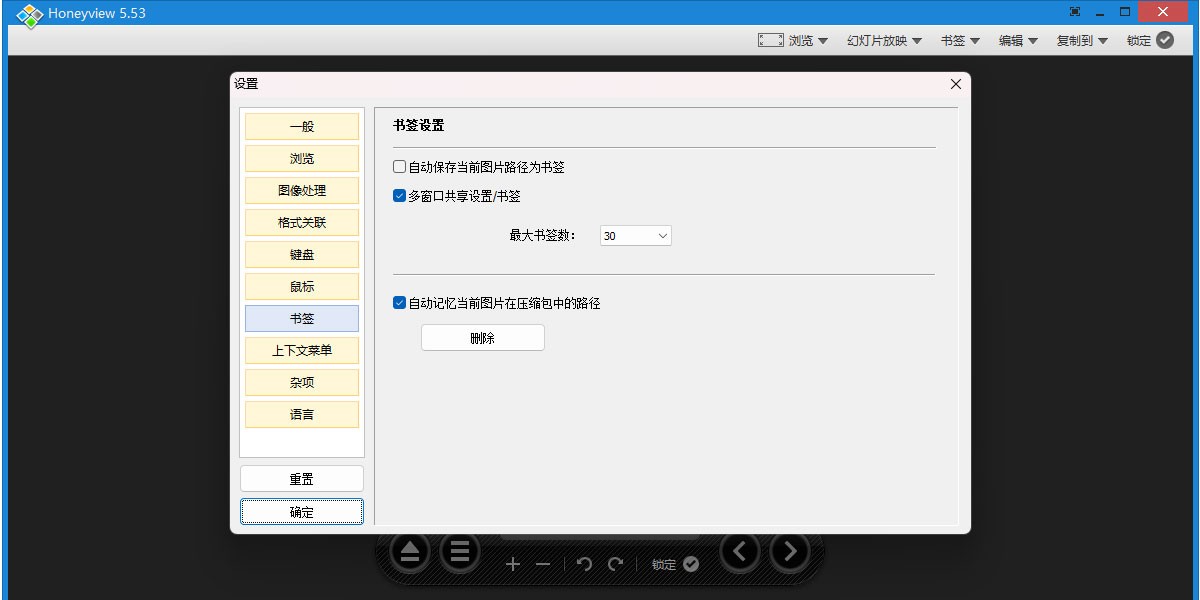Click the Honeyview logo icon in title bar
Viewport: 1200px width, 600px height.
coord(30,15)
